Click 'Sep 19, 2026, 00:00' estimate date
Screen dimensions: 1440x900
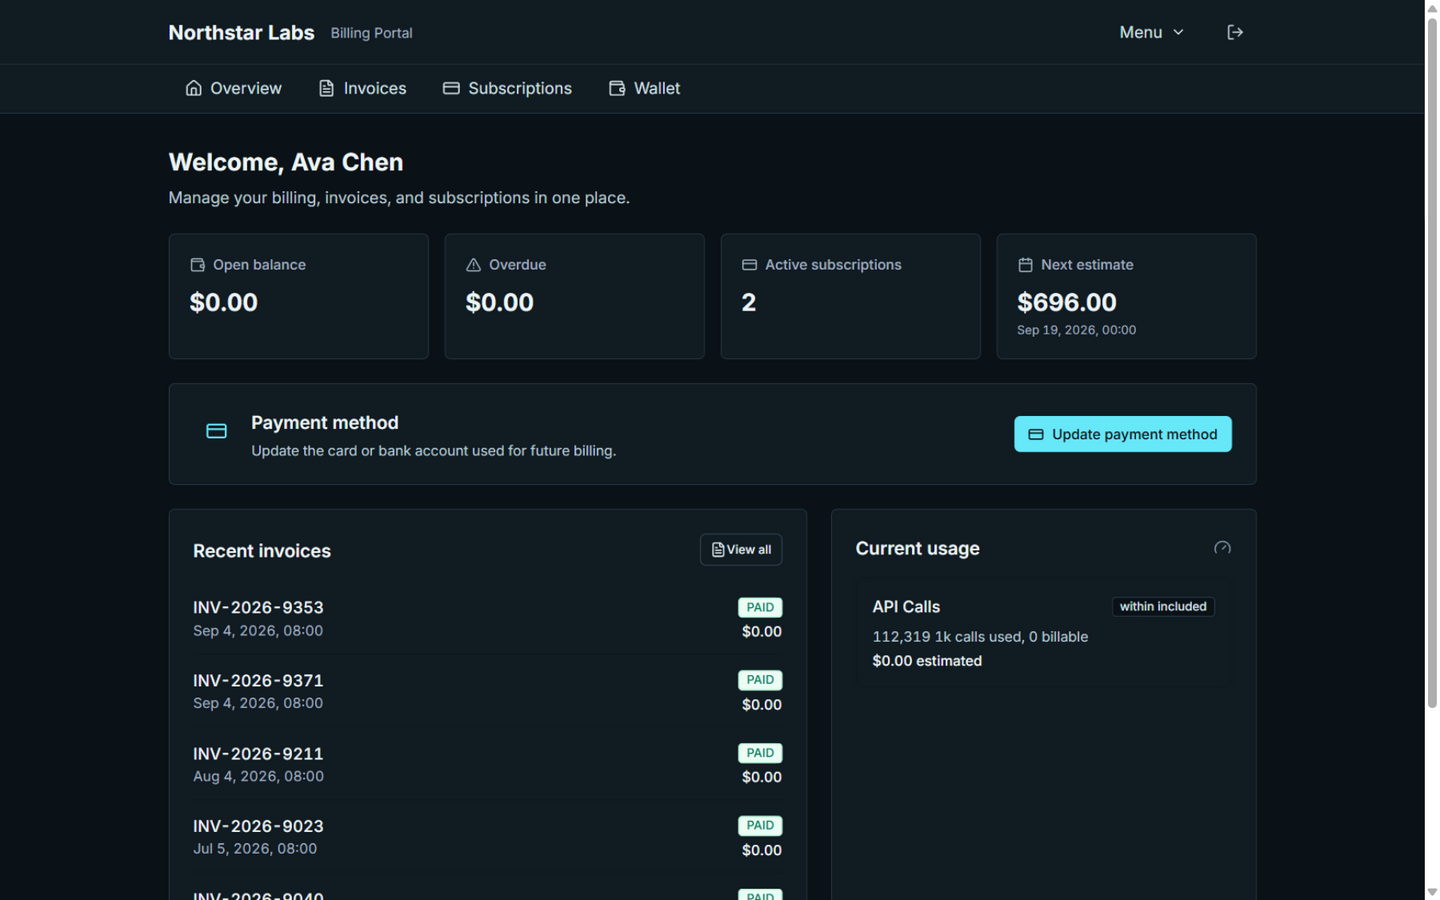tap(1076, 330)
